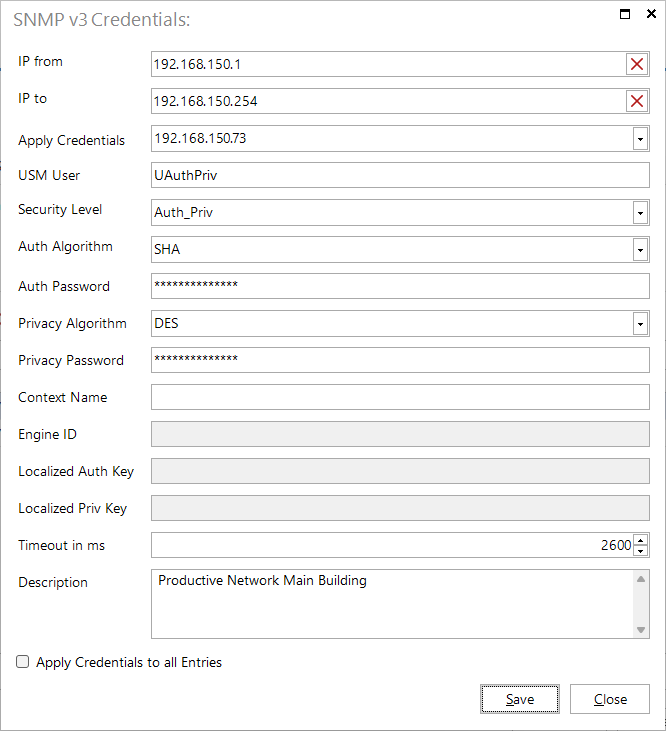The image size is (666, 731).
Task: Save the SNMP v3 credentials
Action: pyautogui.click(x=520, y=699)
